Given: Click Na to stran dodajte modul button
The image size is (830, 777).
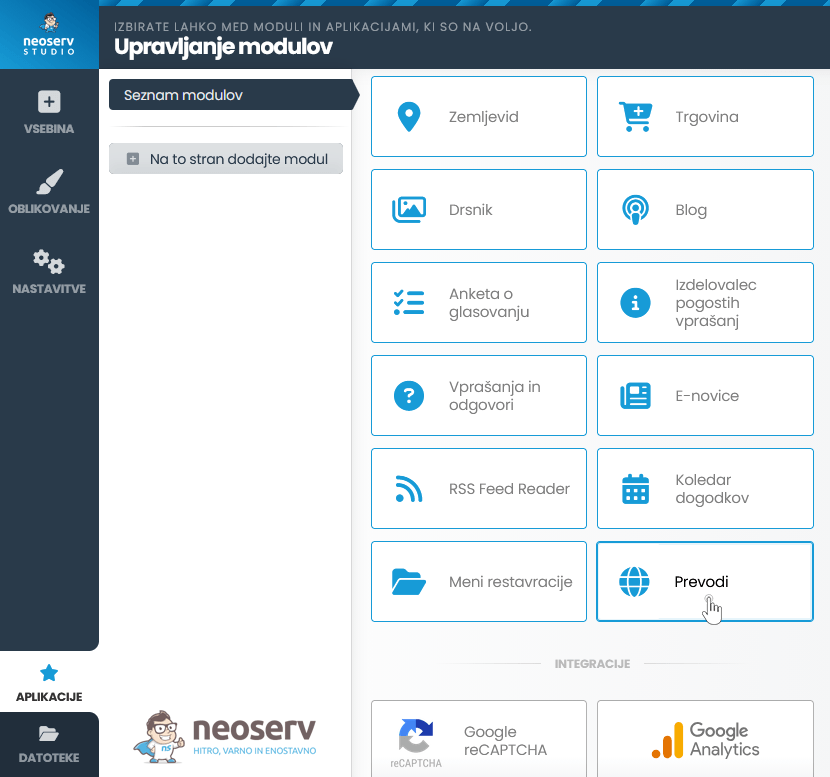Looking at the screenshot, I should 226,159.
